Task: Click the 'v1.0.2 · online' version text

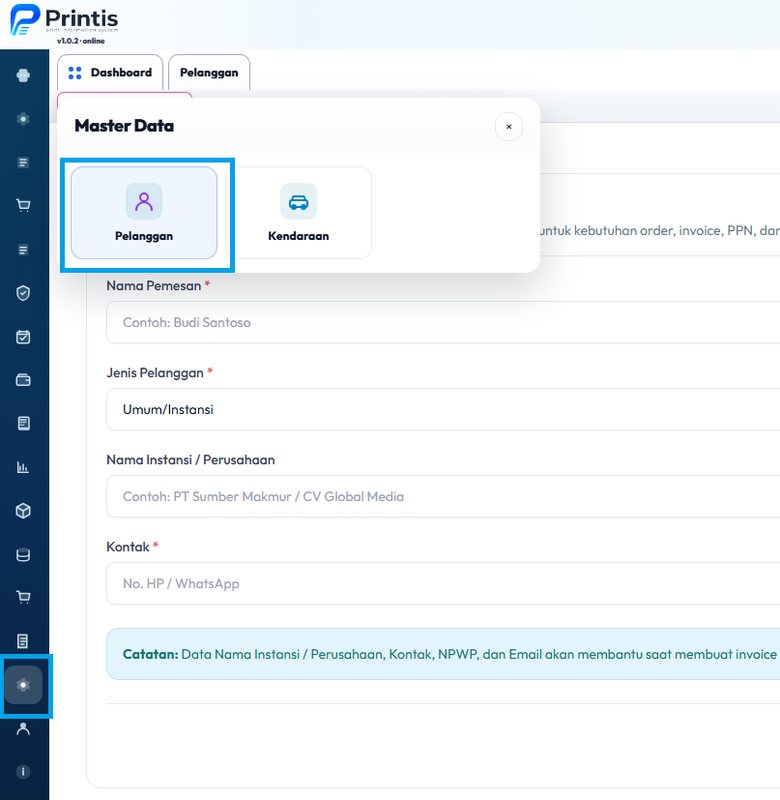Action: pos(81,41)
